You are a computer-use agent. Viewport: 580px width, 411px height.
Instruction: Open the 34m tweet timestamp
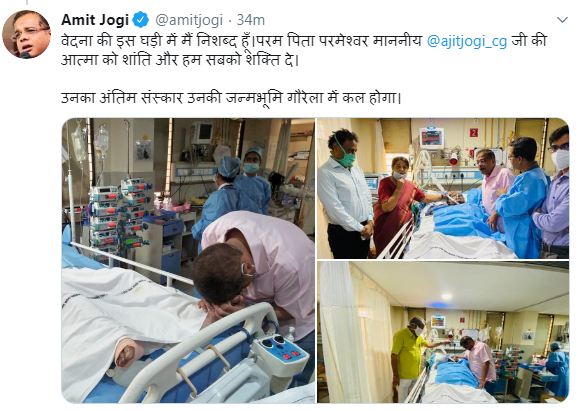coord(250,20)
